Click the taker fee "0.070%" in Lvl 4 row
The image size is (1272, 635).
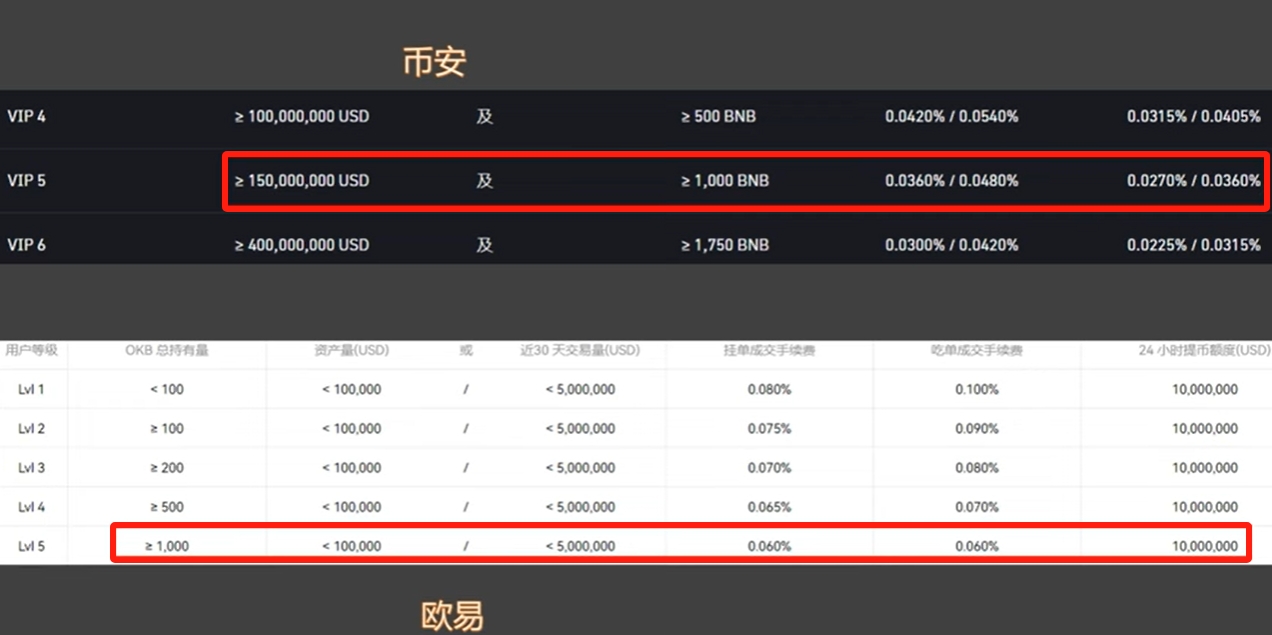976,507
